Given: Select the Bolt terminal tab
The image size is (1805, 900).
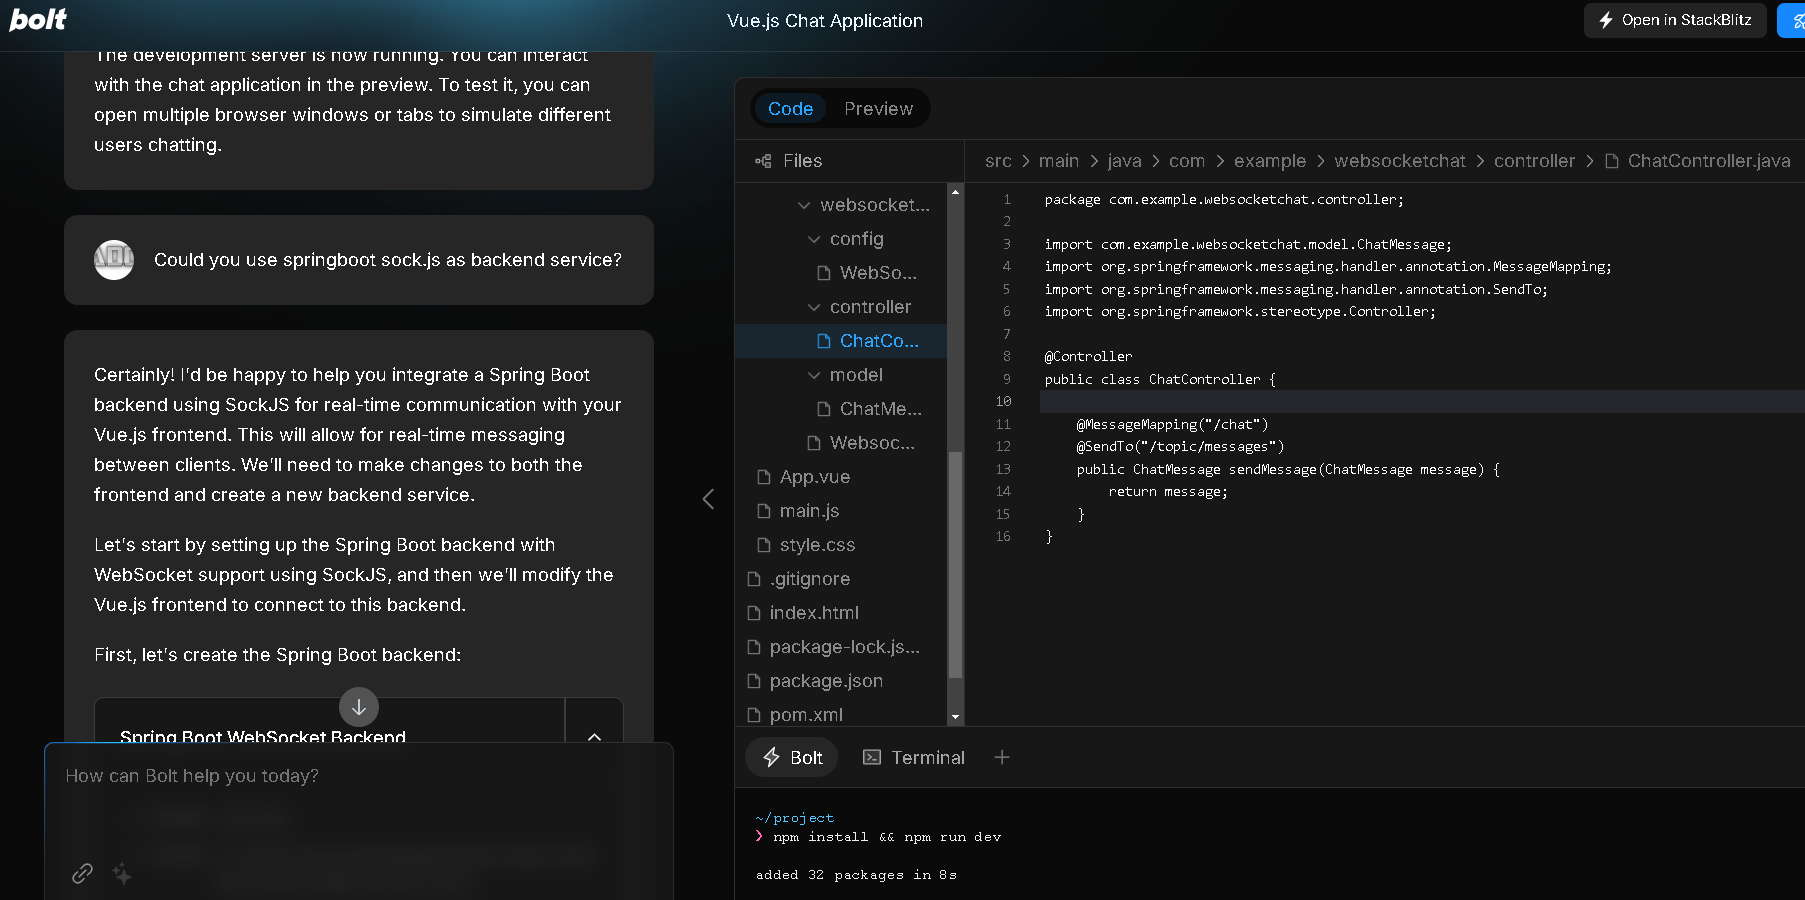Looking at the screenshot, I should 792,758.
